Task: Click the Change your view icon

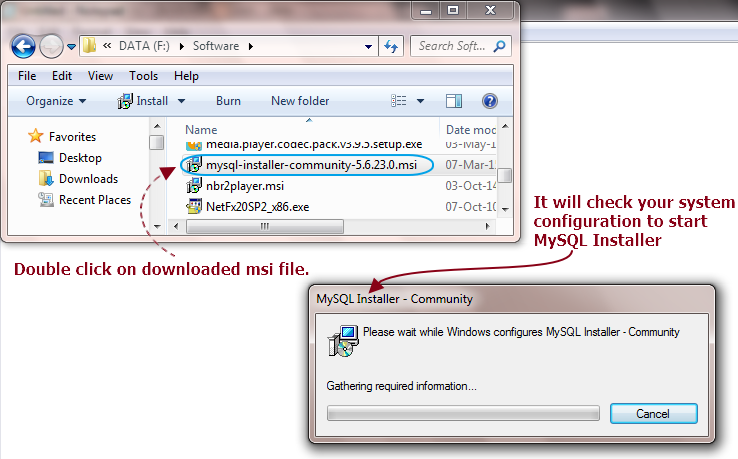Action: tap(398, 101)
